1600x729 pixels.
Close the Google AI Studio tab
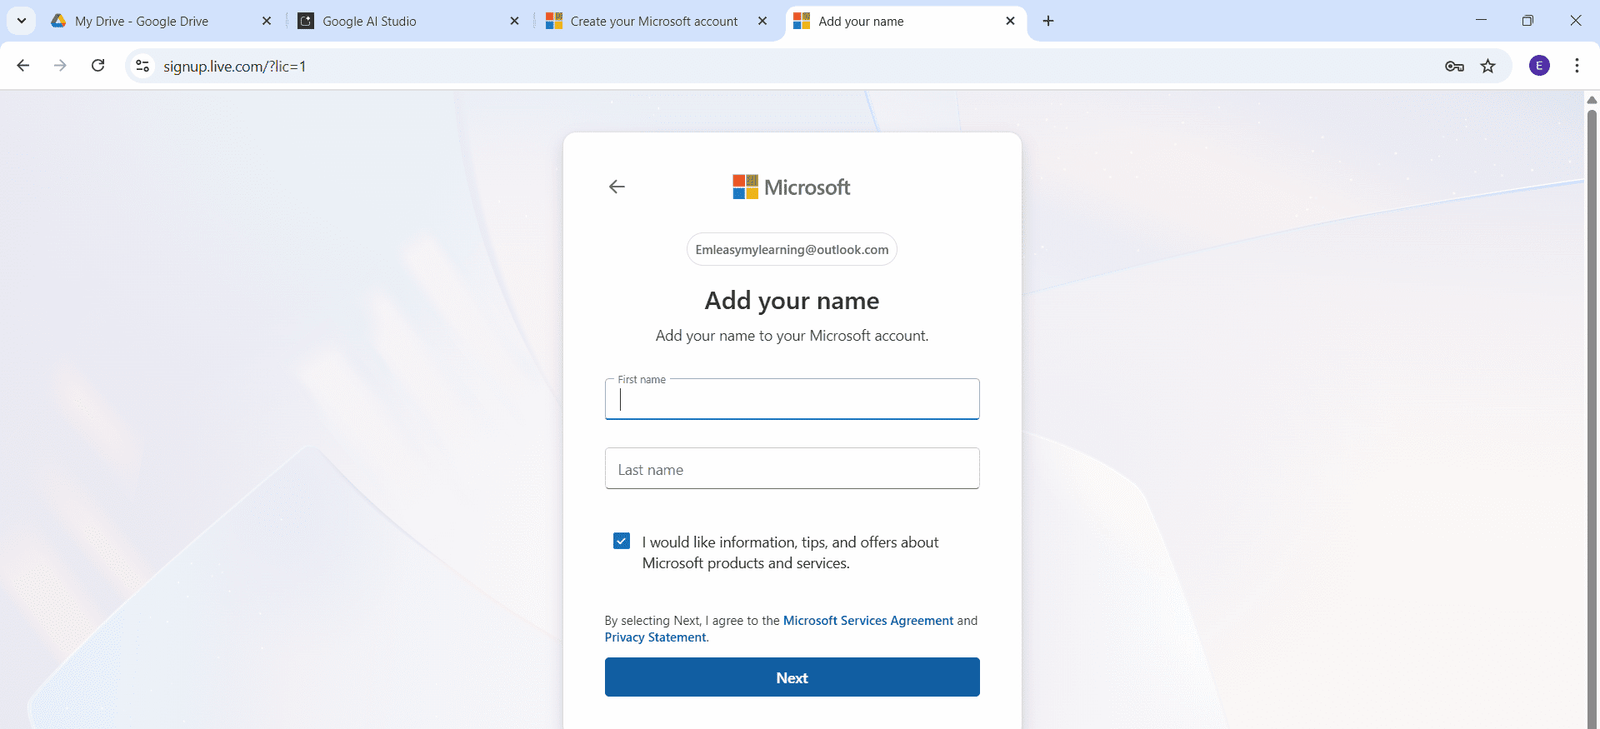(x=514, y=21)
